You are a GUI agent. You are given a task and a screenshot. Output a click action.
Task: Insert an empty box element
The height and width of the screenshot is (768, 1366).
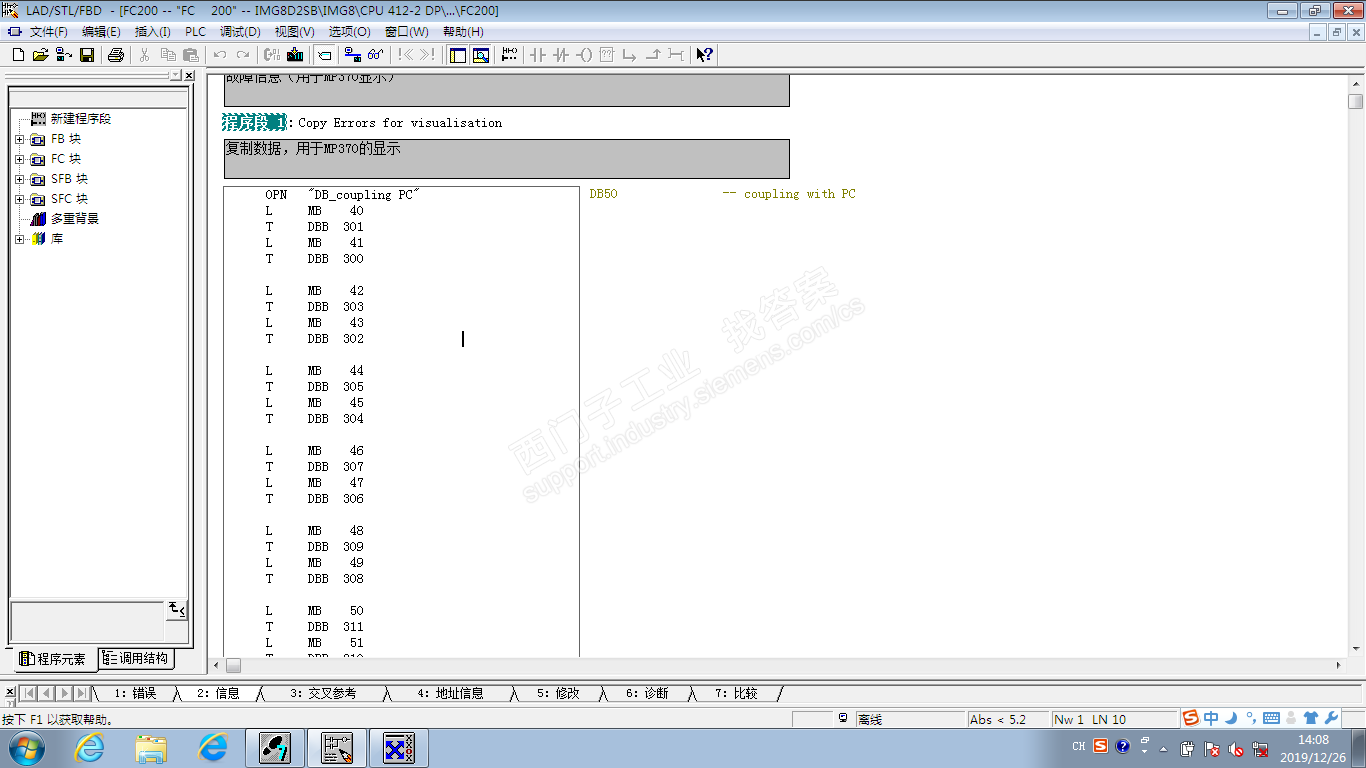607,55
